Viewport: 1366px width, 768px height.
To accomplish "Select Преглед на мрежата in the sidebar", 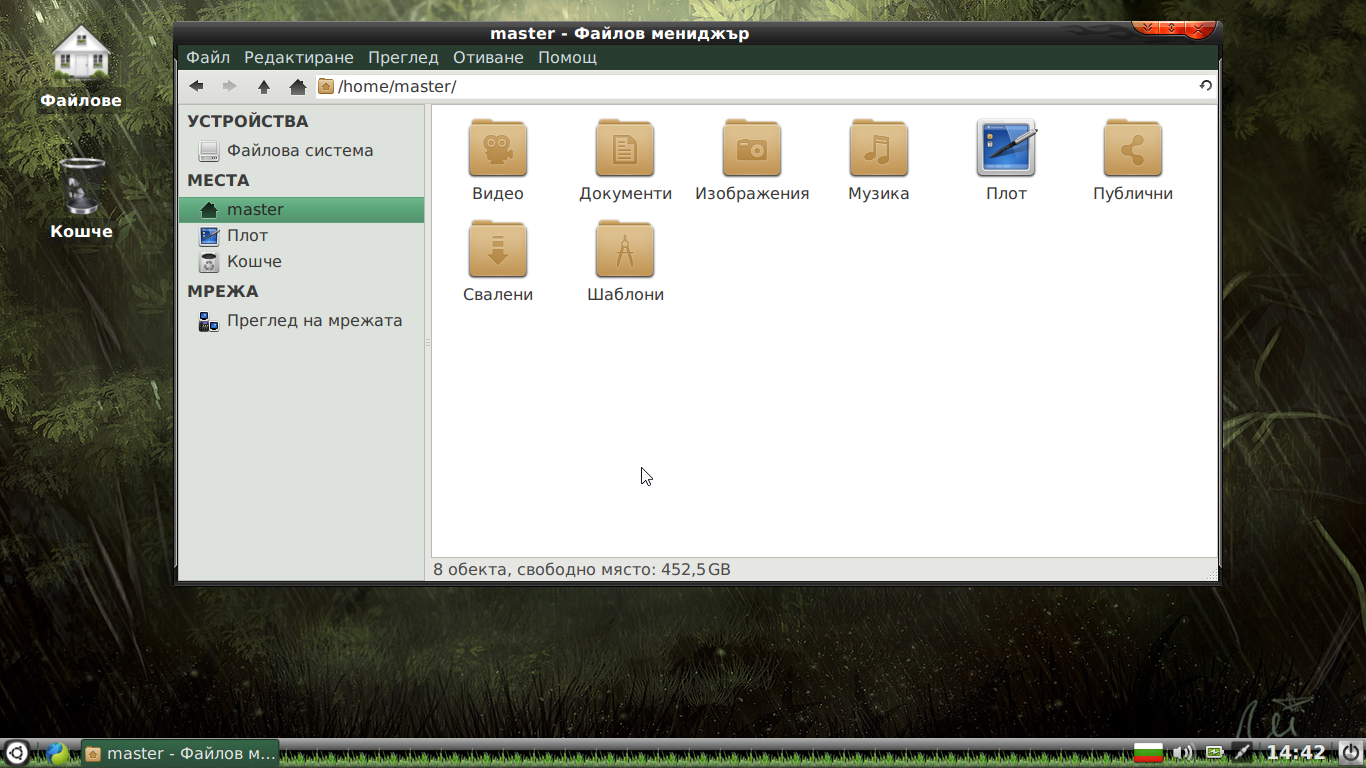I will [301, 321].
